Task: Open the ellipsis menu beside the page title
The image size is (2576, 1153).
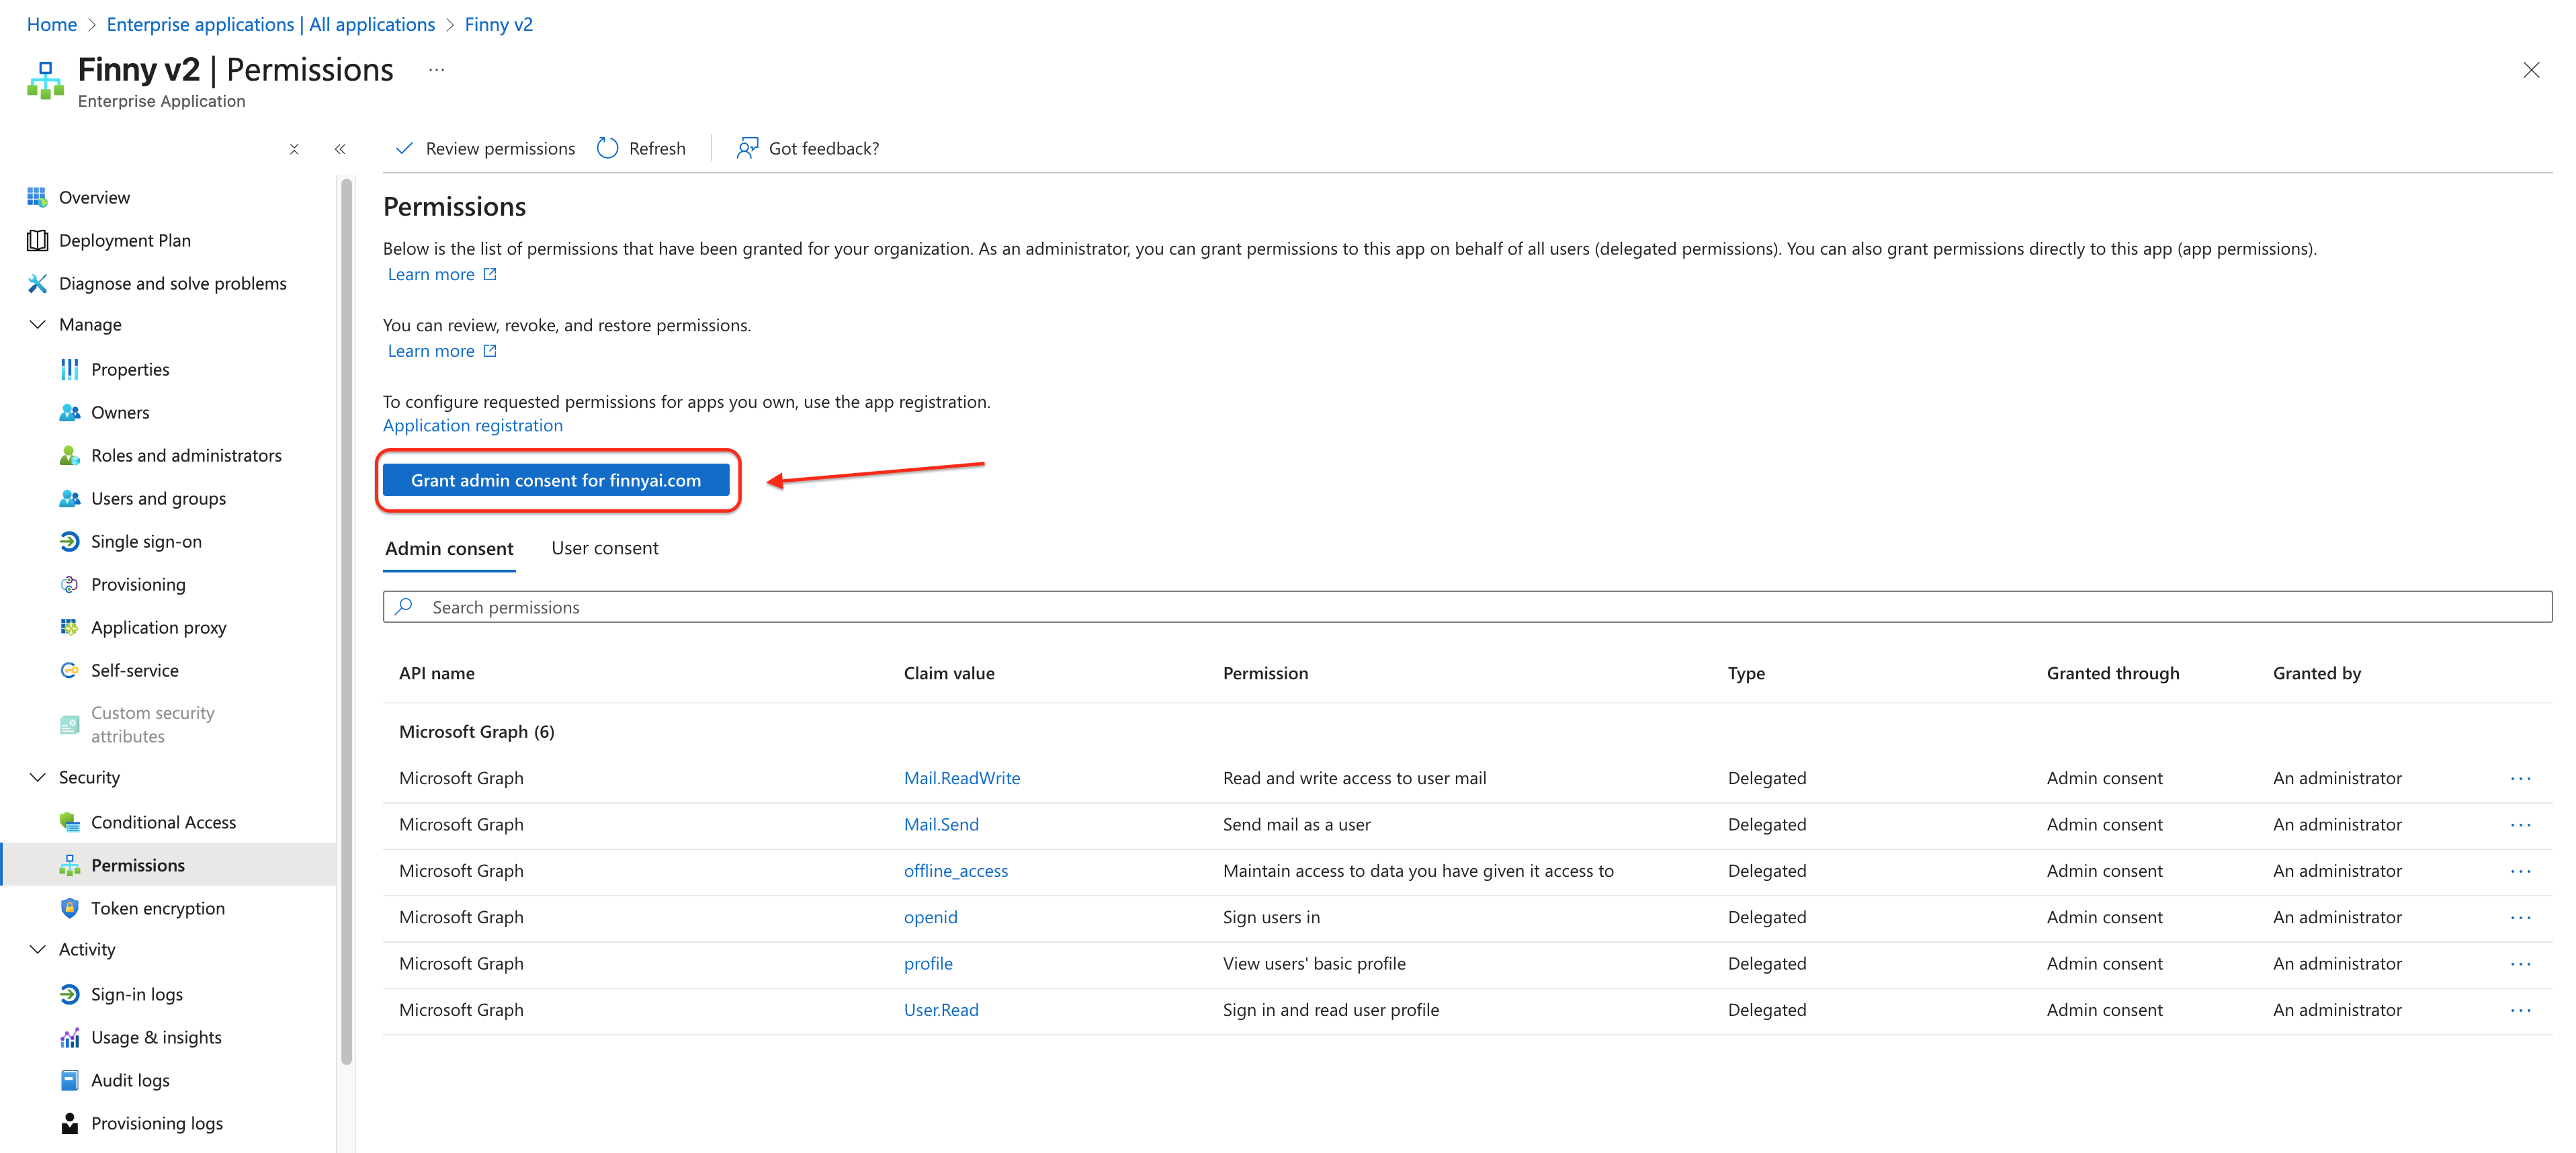Action: pyautogui.click(x=436, y=70)
